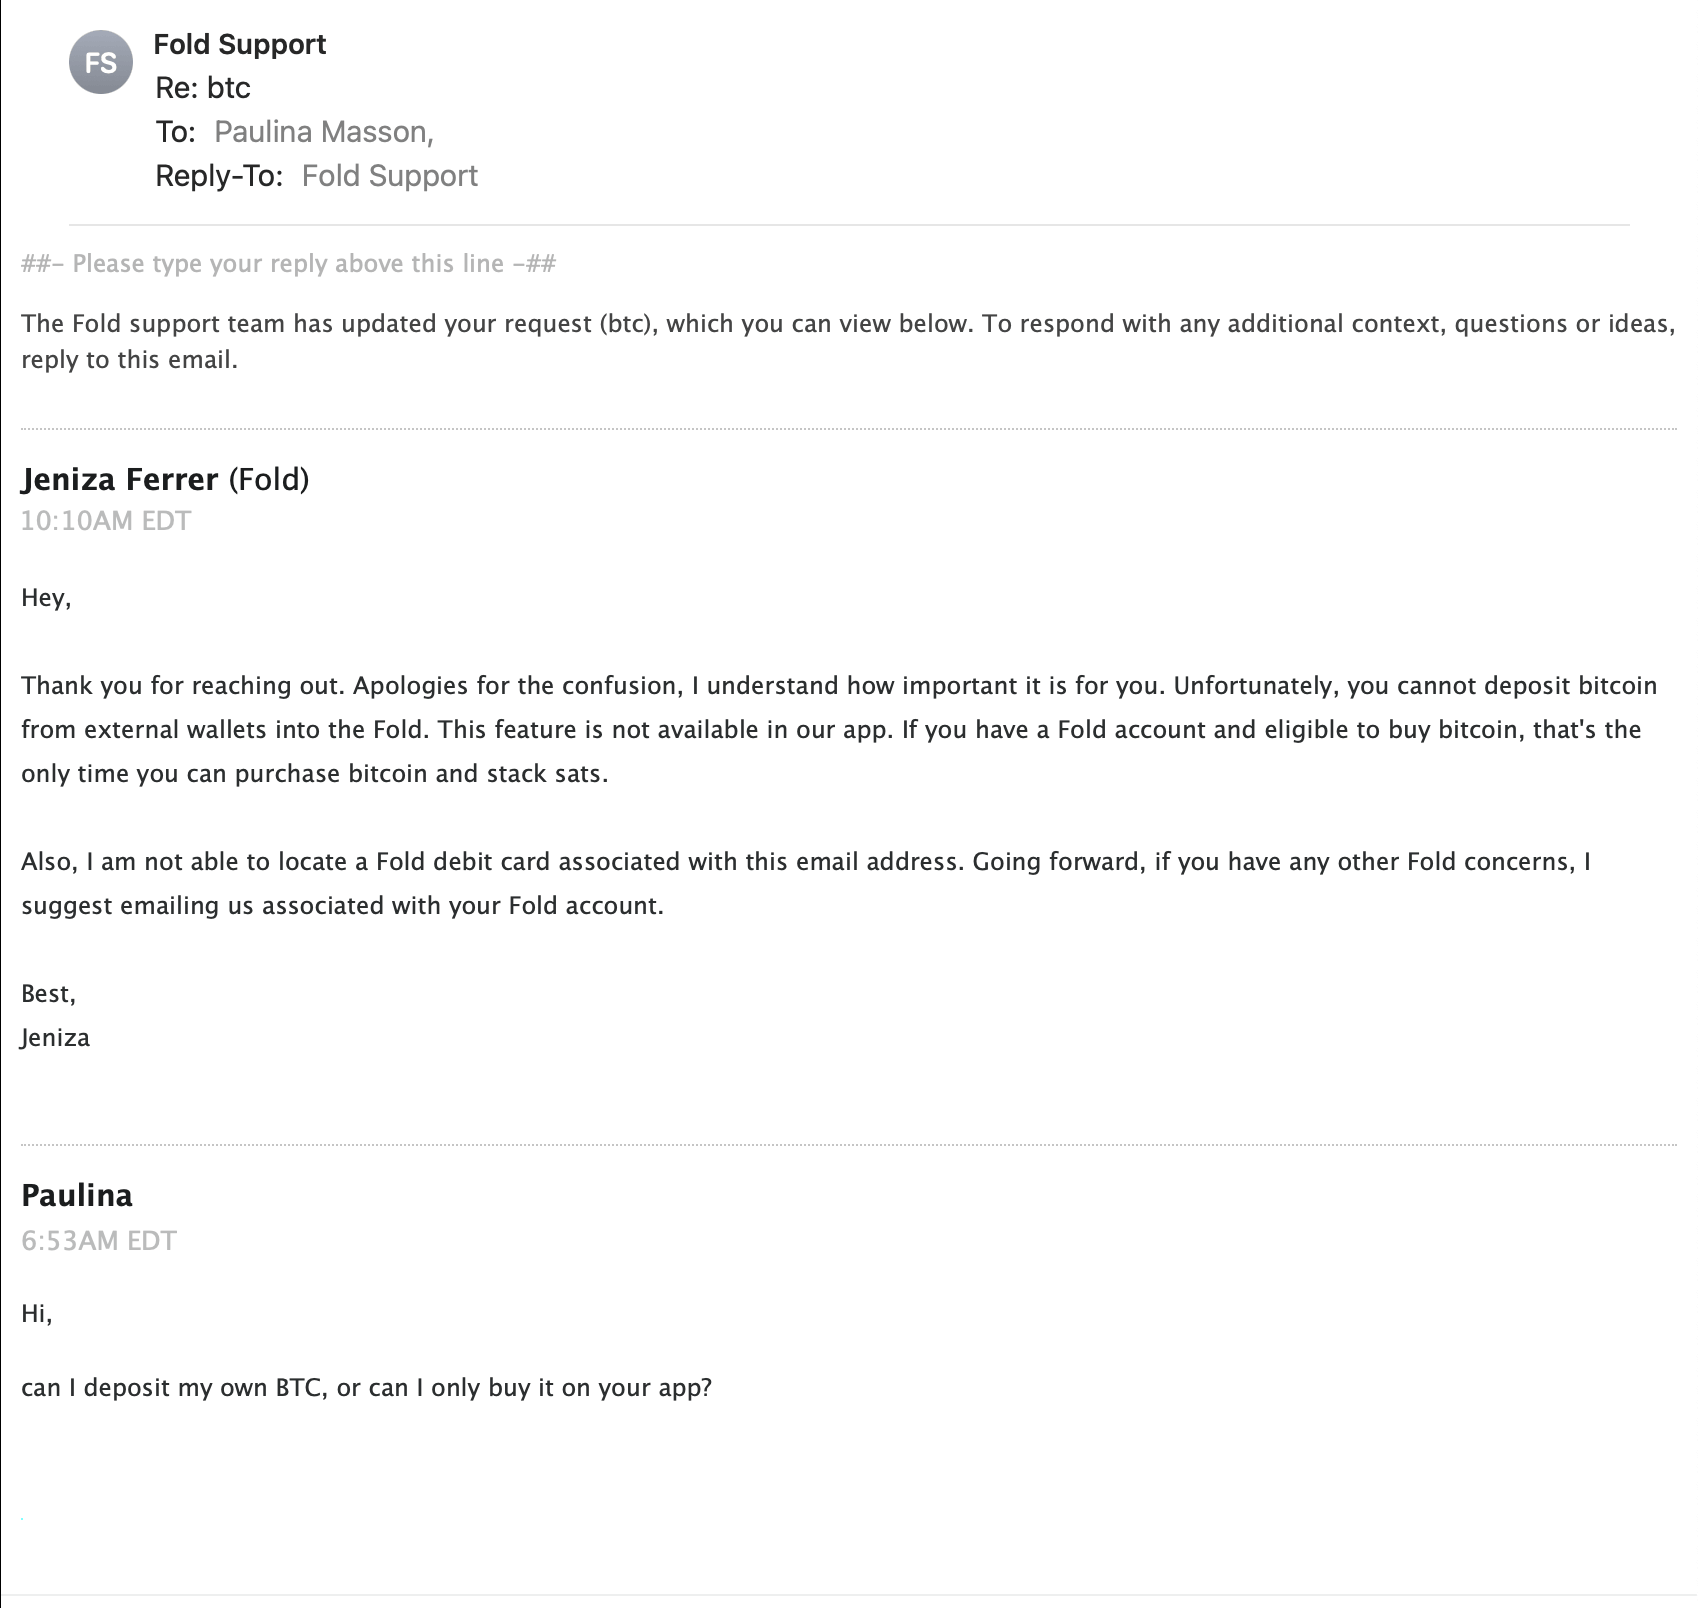
Task: Click the 'Reply-To:' field label
Action: point(219,176)
